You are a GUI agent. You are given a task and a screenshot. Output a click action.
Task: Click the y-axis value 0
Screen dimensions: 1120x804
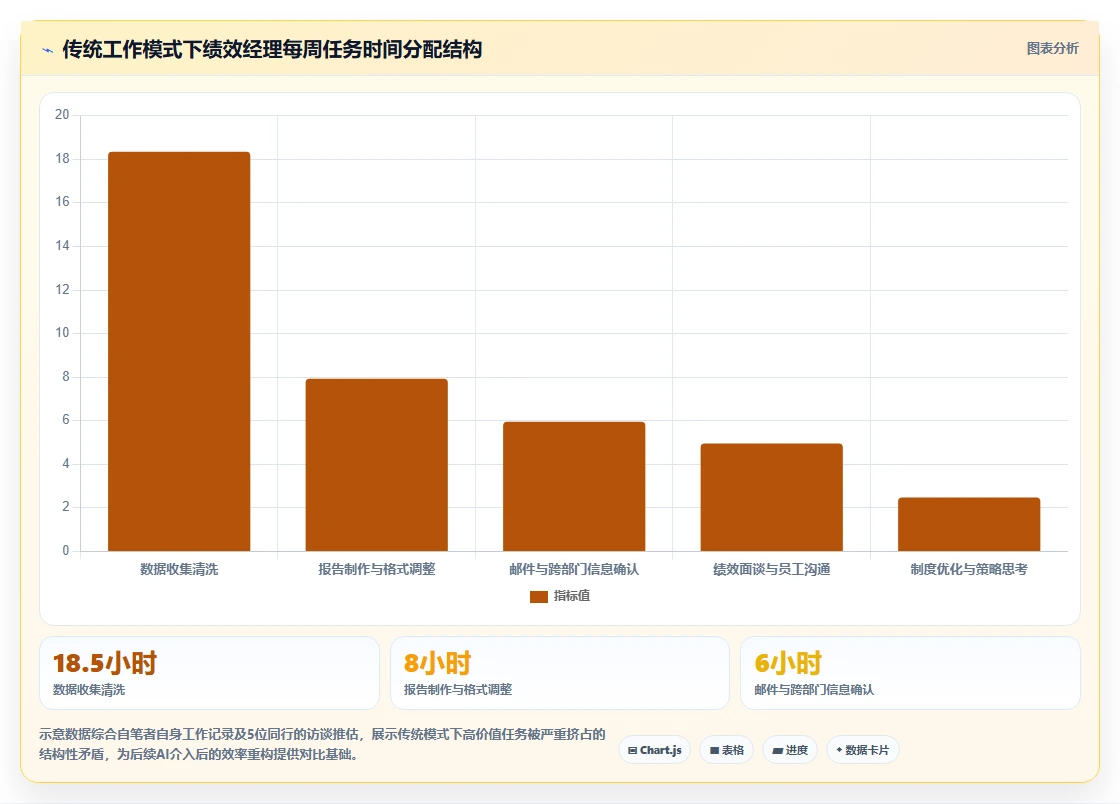pos(66,551)
